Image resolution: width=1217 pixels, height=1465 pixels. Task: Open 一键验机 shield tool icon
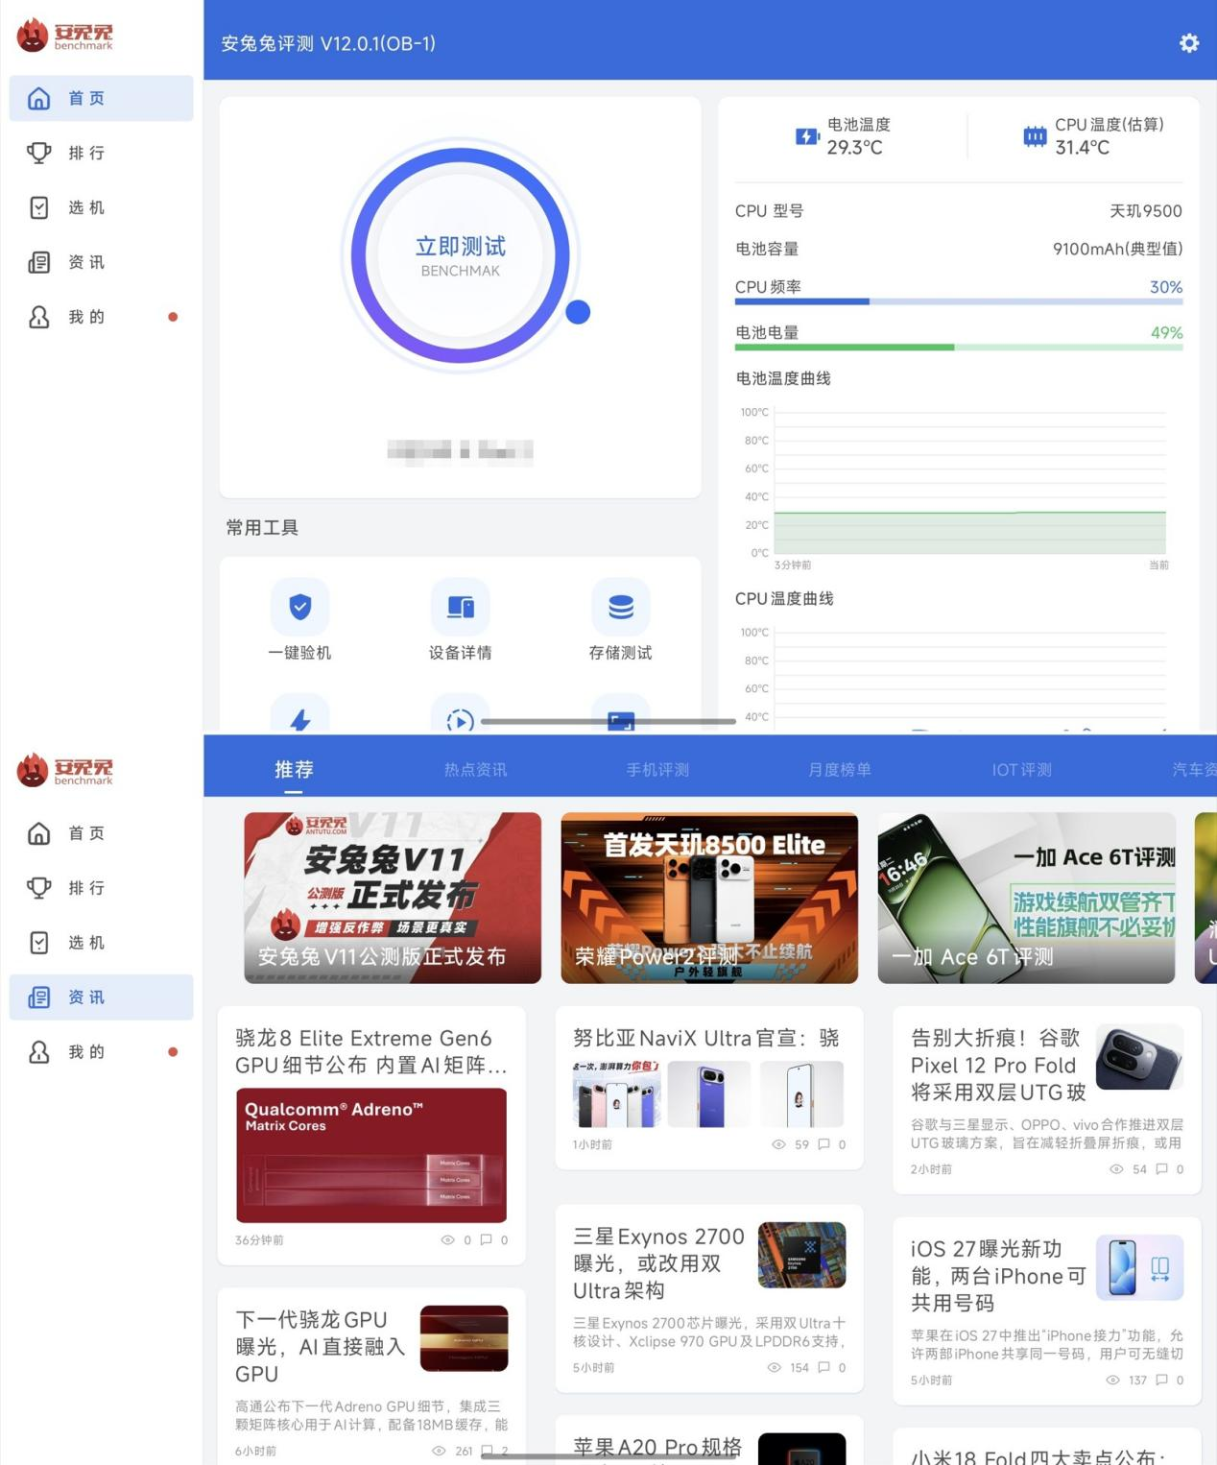300,606
